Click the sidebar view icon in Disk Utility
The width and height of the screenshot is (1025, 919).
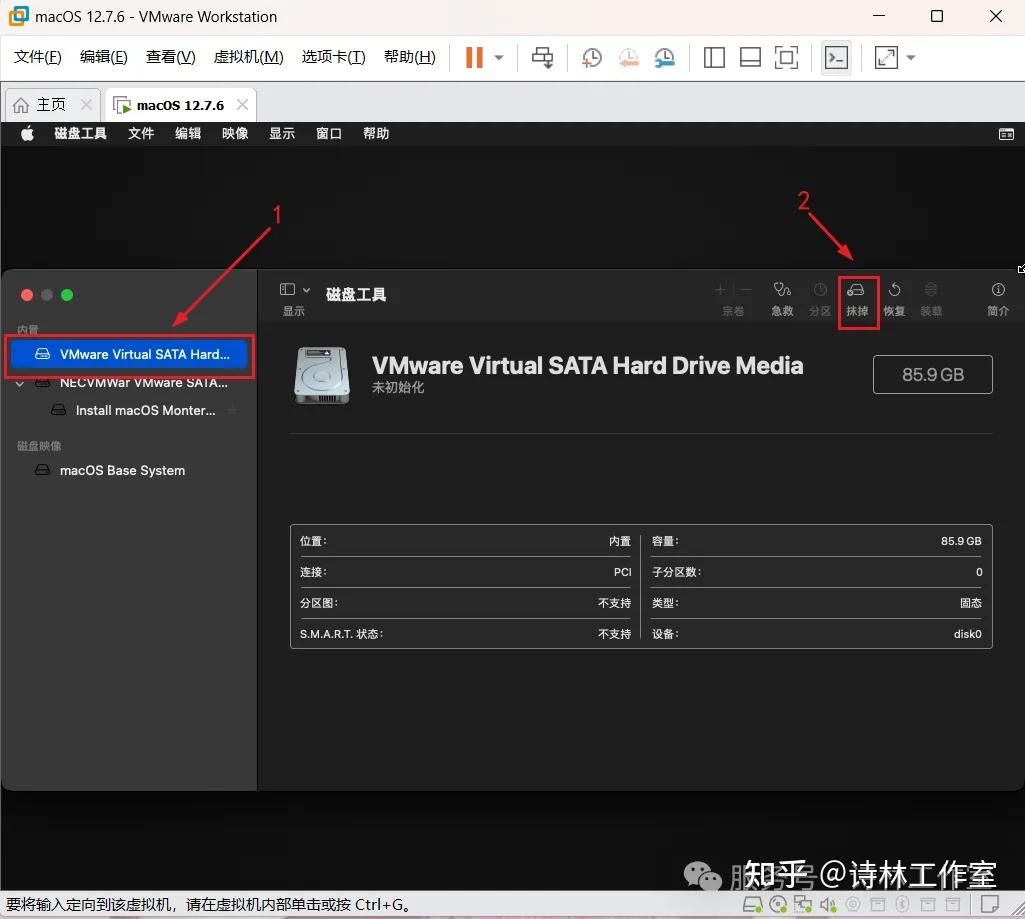[x=287, y=289]
